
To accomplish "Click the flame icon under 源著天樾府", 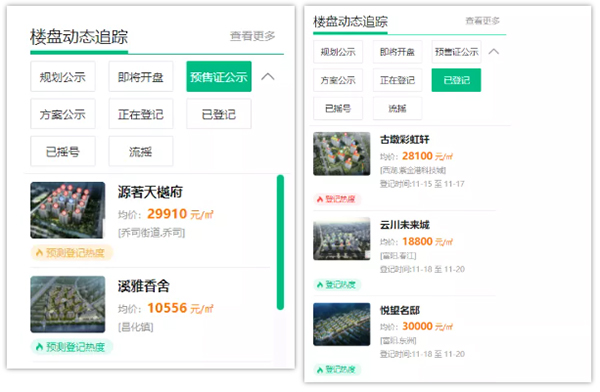I will point(39,253).
